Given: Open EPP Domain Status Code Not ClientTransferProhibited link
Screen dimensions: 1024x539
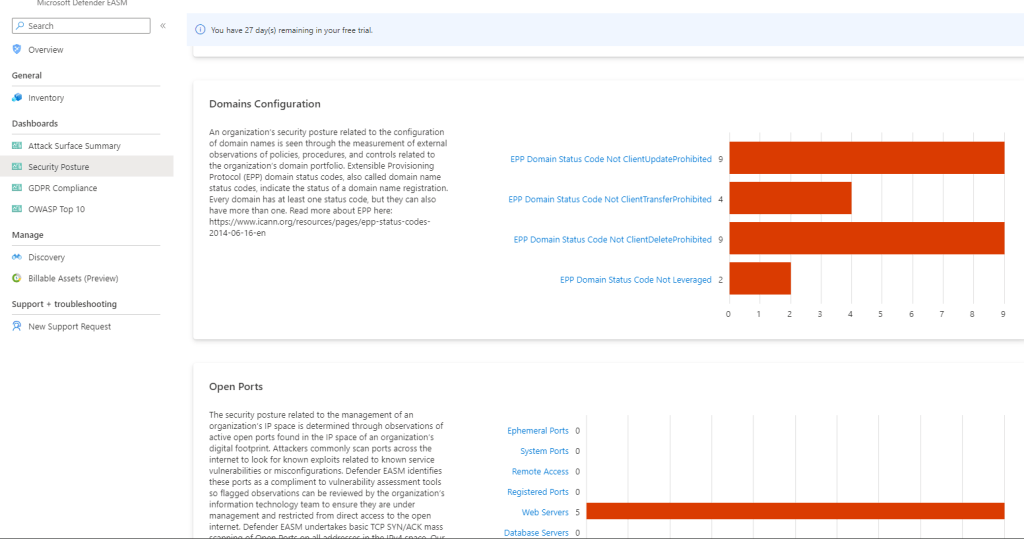Looking at the screenshot, I should tap(609, 199).
